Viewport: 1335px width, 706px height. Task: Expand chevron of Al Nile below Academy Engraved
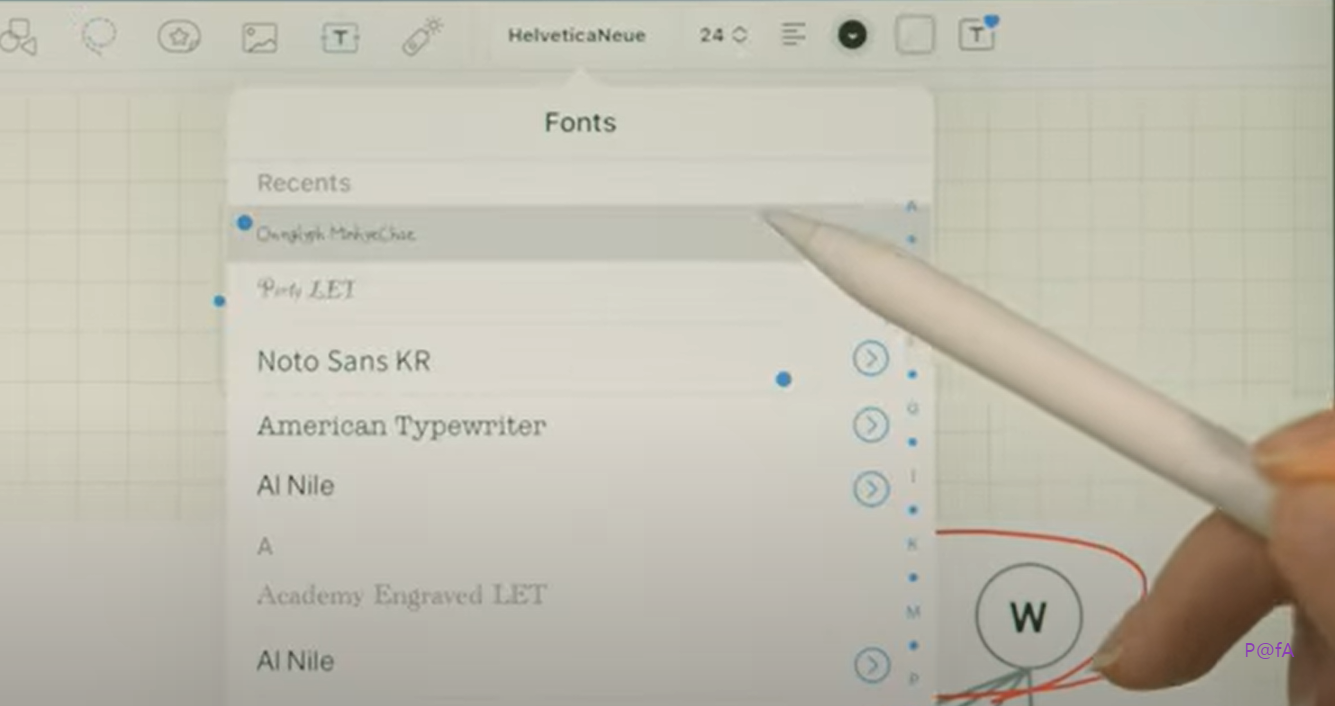point(872,665)
